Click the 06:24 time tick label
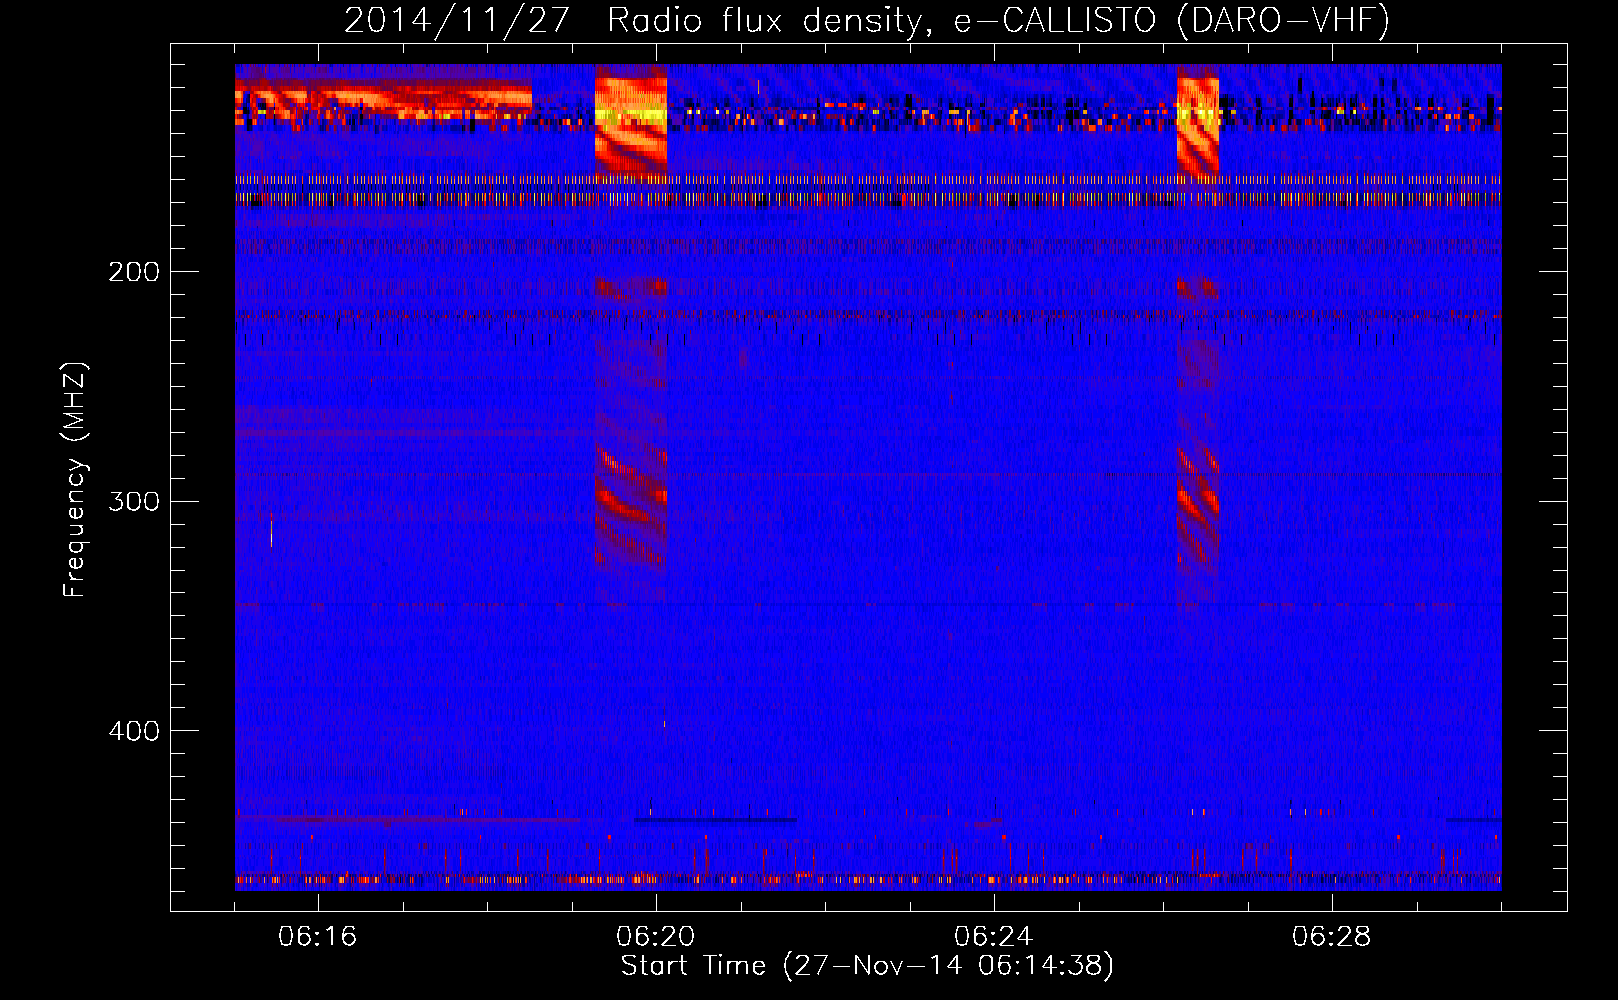The image size is (1618, 1000). coord(994,937)
